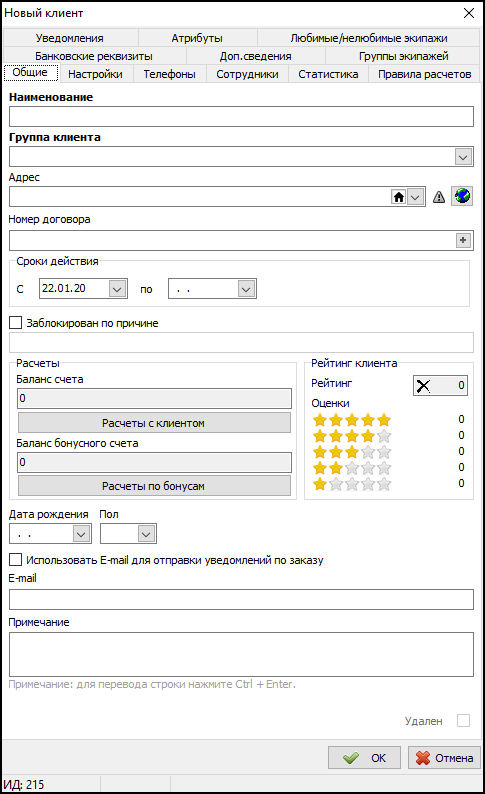Toggle use E-mail for order notifications checkbox
This screenshot has height=794, width=485.
coord(16,560)
